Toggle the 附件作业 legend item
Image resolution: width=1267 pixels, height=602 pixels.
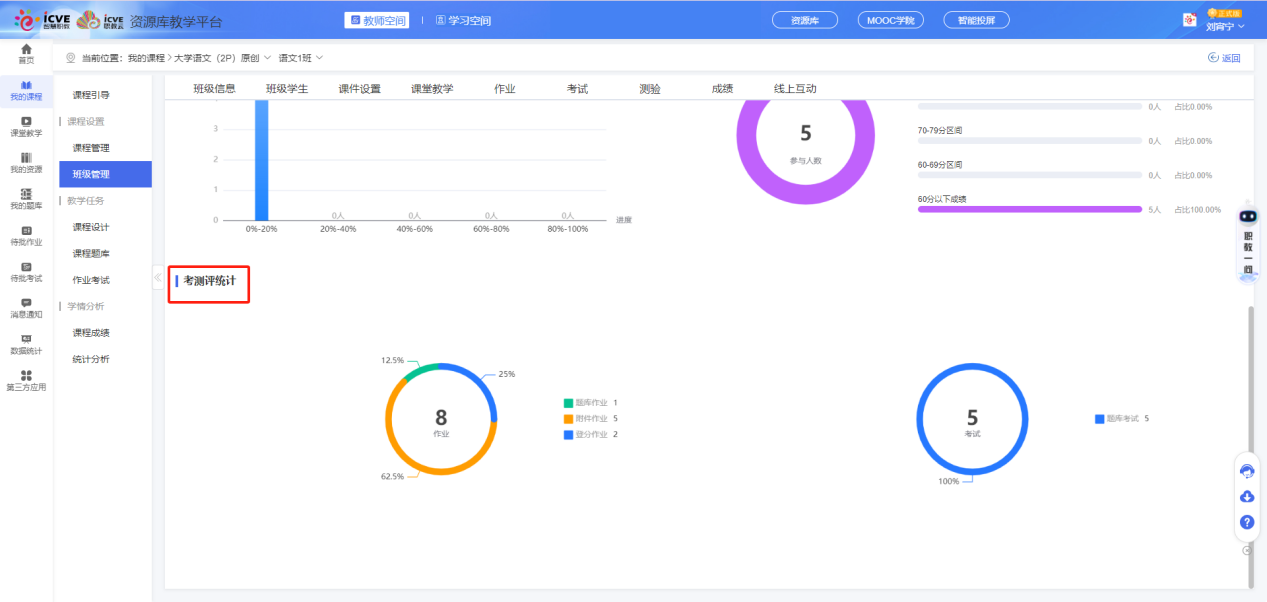590,419
